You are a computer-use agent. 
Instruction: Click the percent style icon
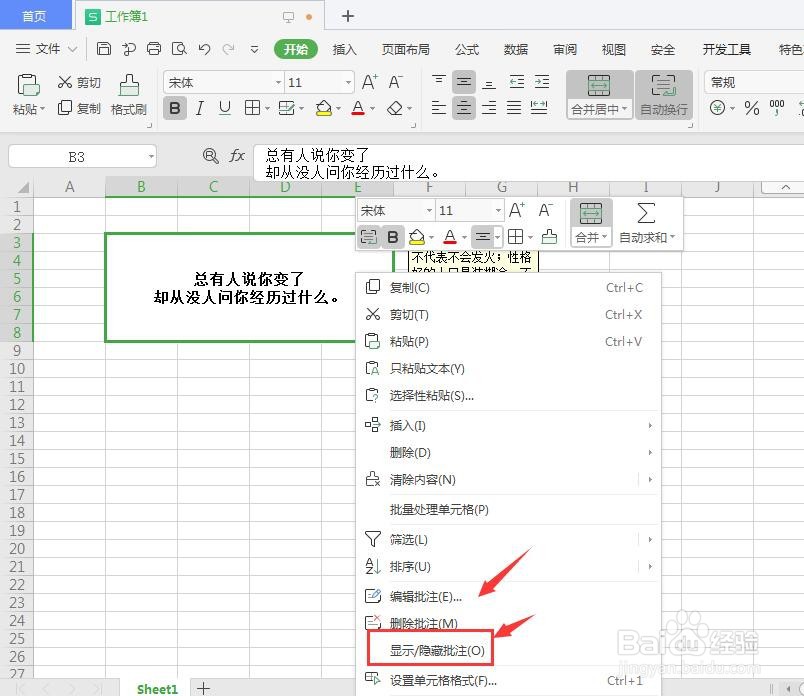coord(752,108)
